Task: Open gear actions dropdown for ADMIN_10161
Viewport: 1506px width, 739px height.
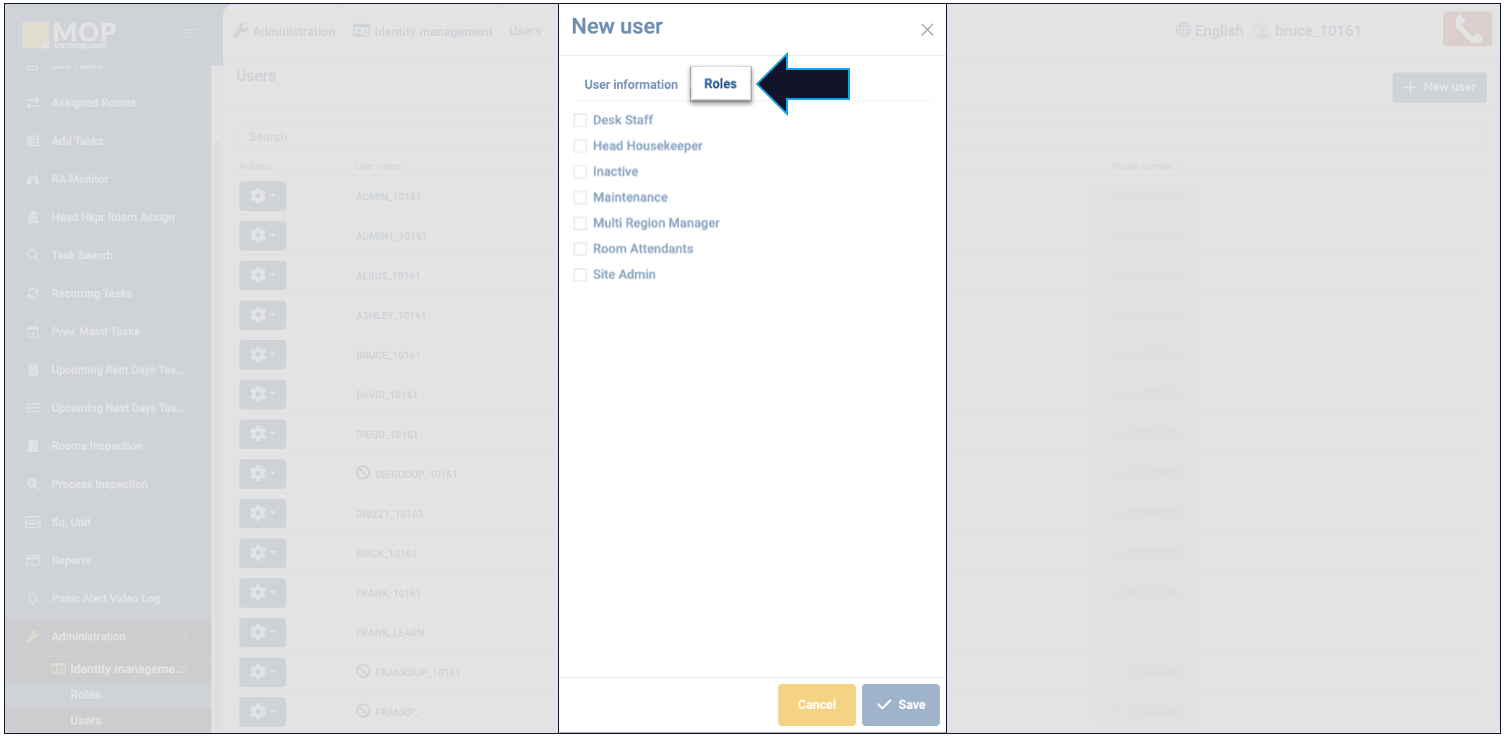Action: coord(262,197)
